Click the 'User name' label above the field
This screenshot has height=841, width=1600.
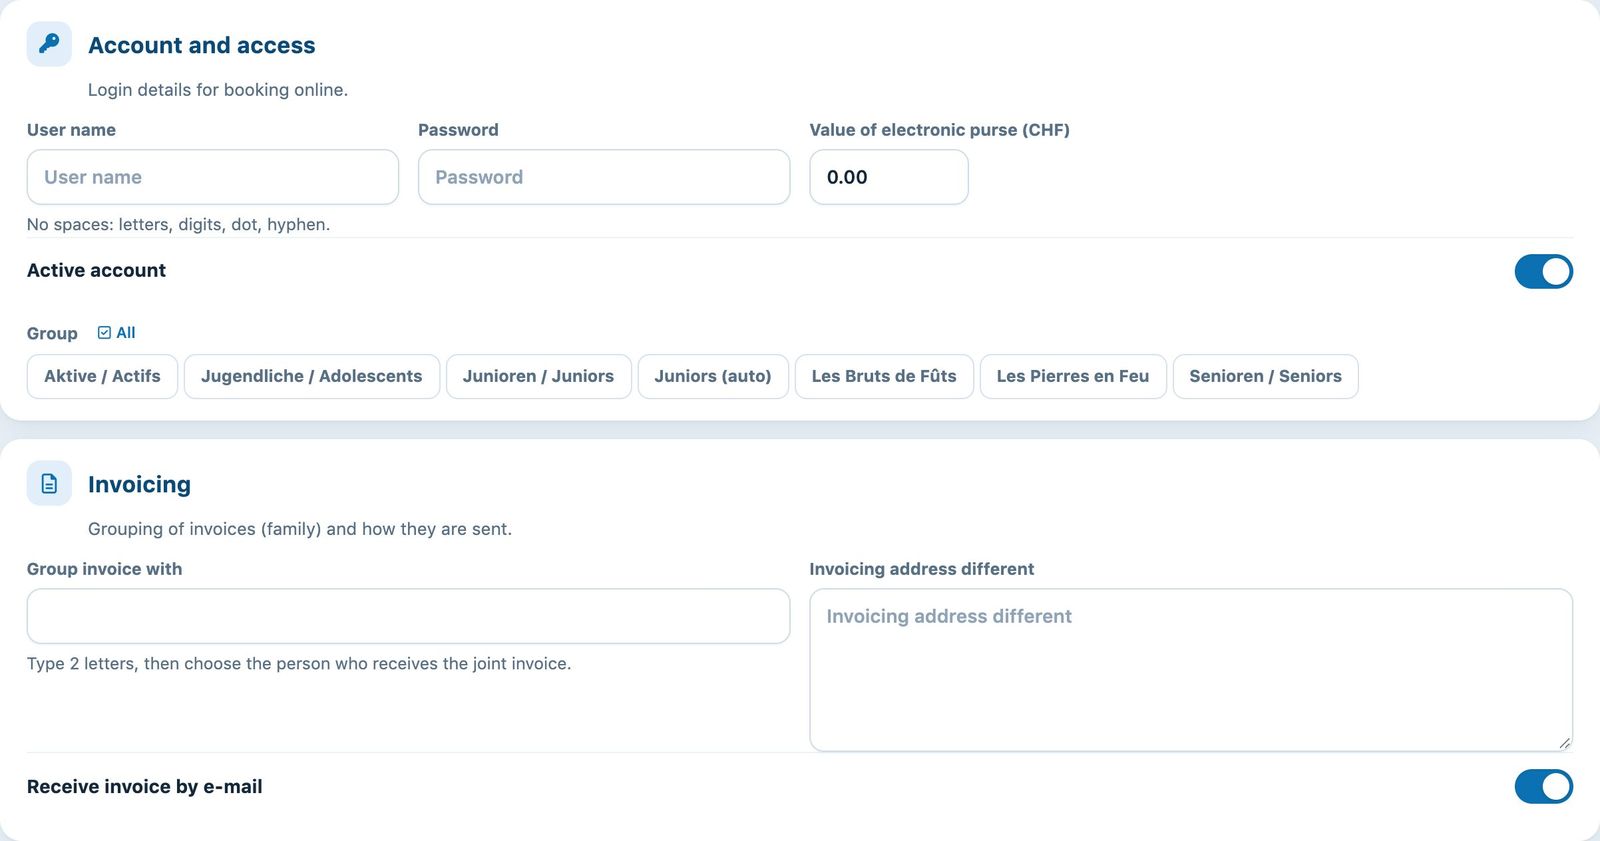pos(71,130)
